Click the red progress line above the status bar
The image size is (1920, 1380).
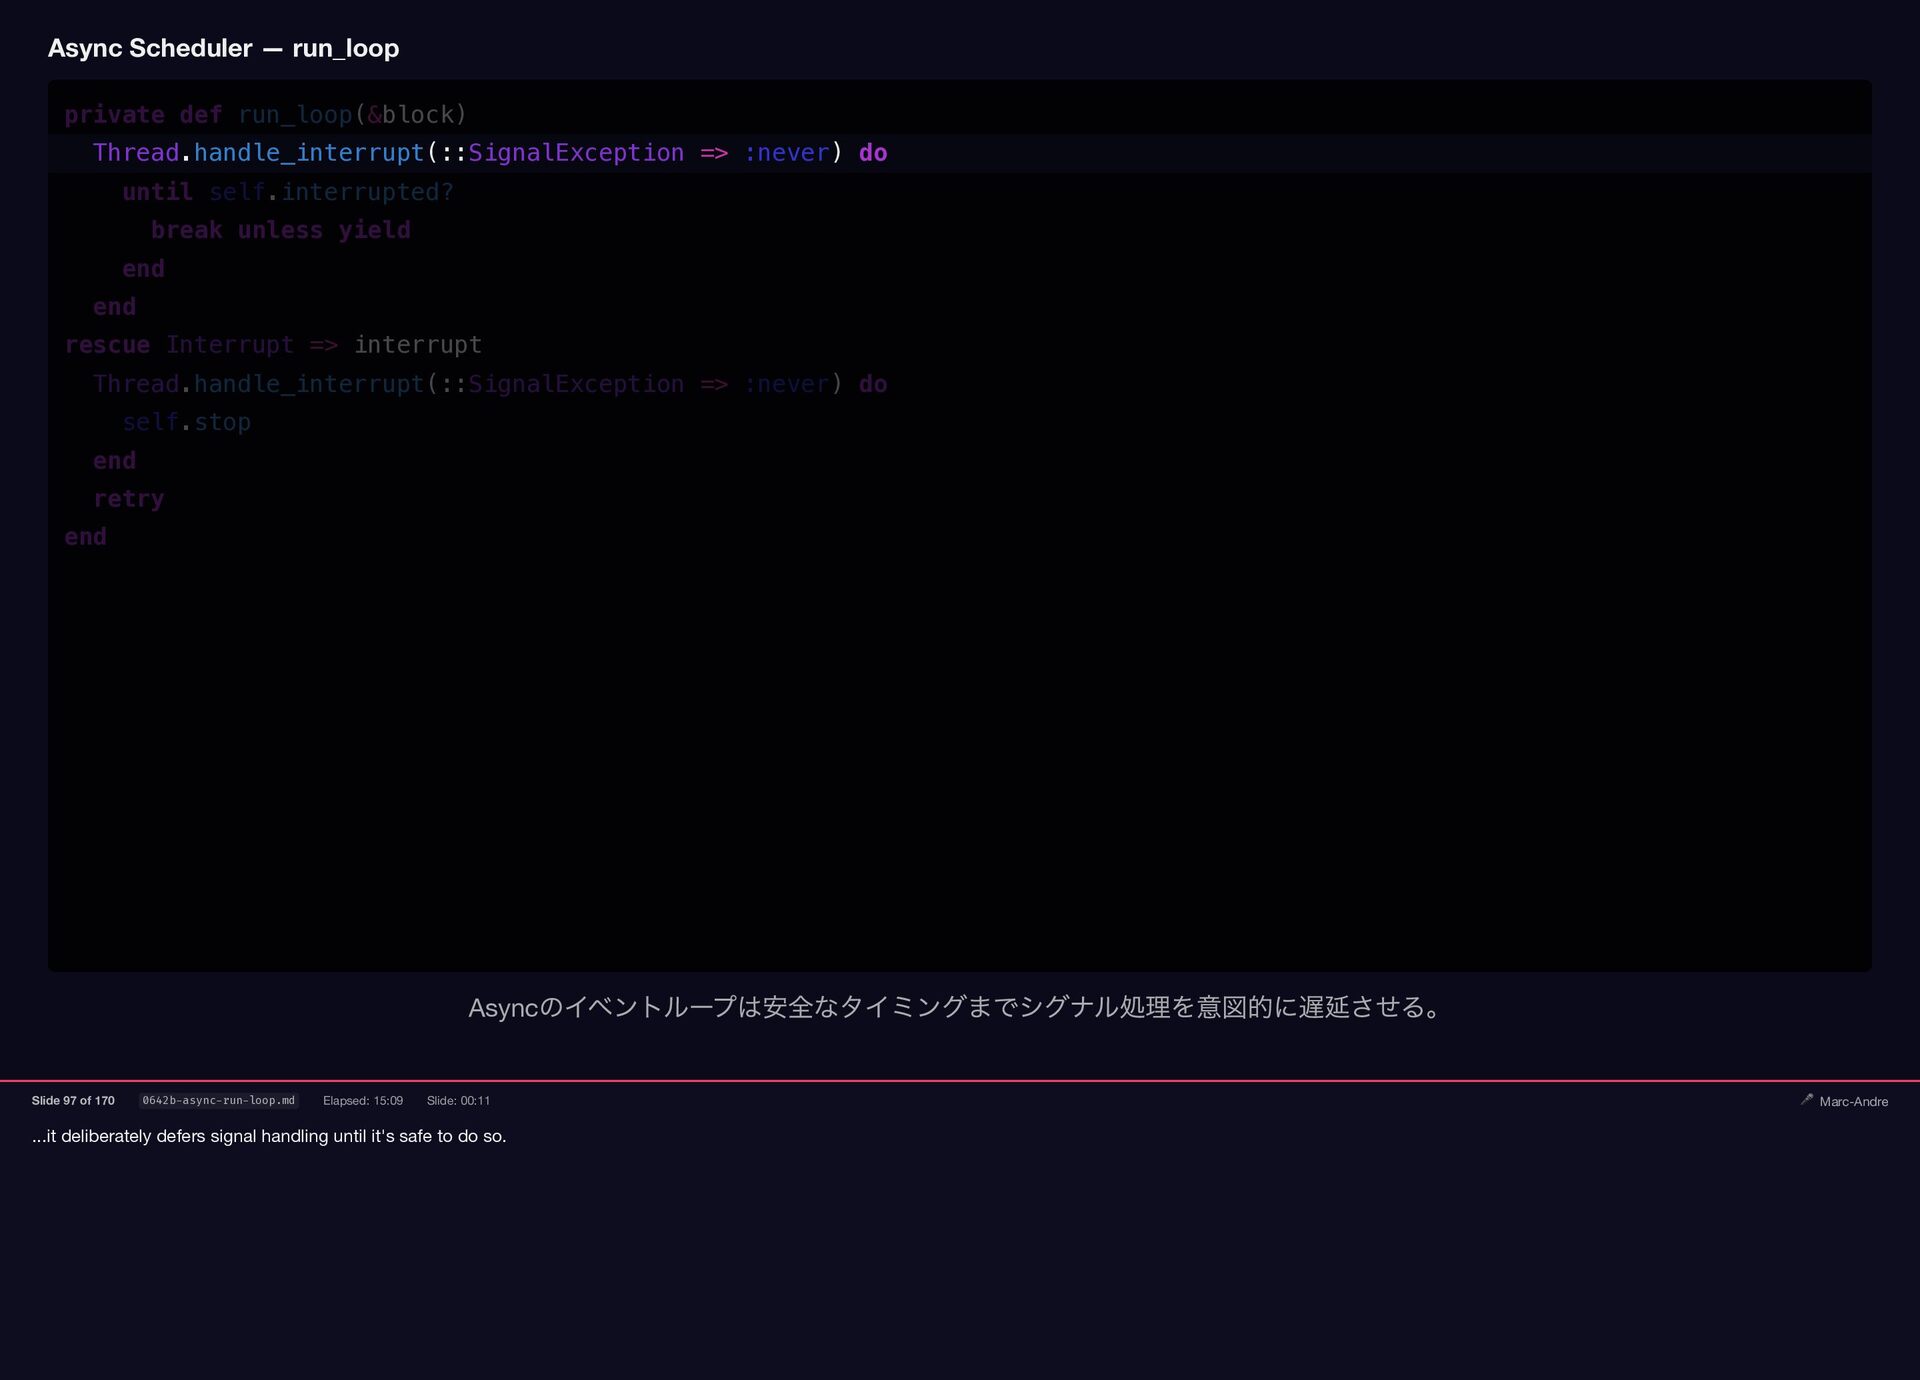[x=960, y=1080]
